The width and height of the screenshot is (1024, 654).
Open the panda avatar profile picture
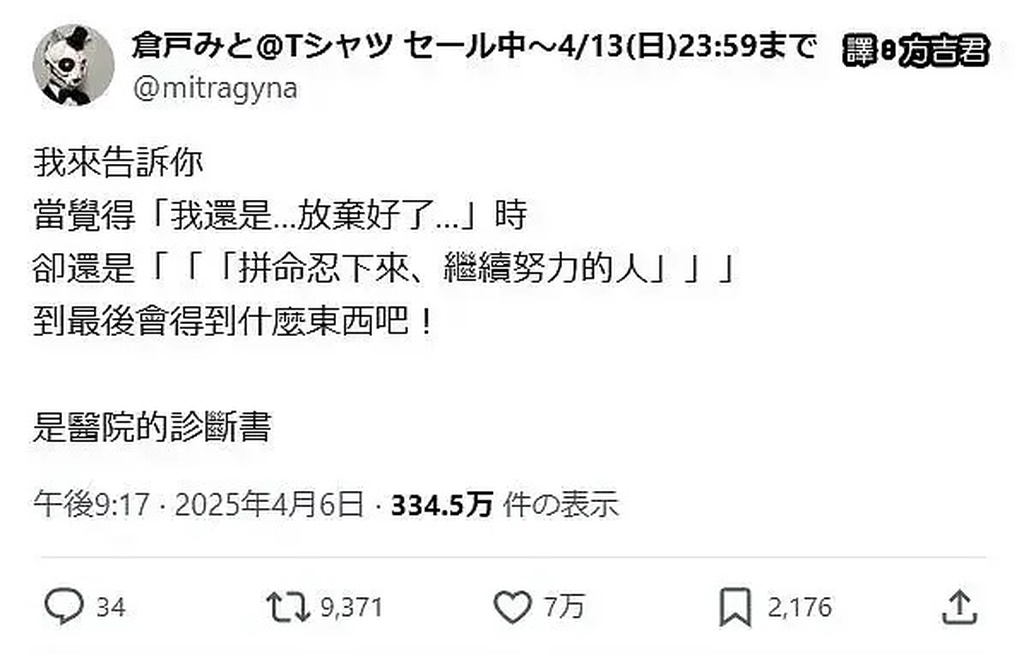(73, 65)
